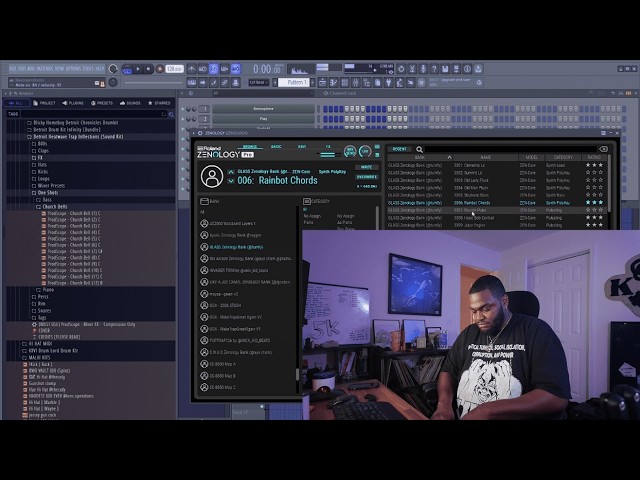Select the PRESETS browser tab
The height and width of the screenshot is (480, 640).
[102, 103]
